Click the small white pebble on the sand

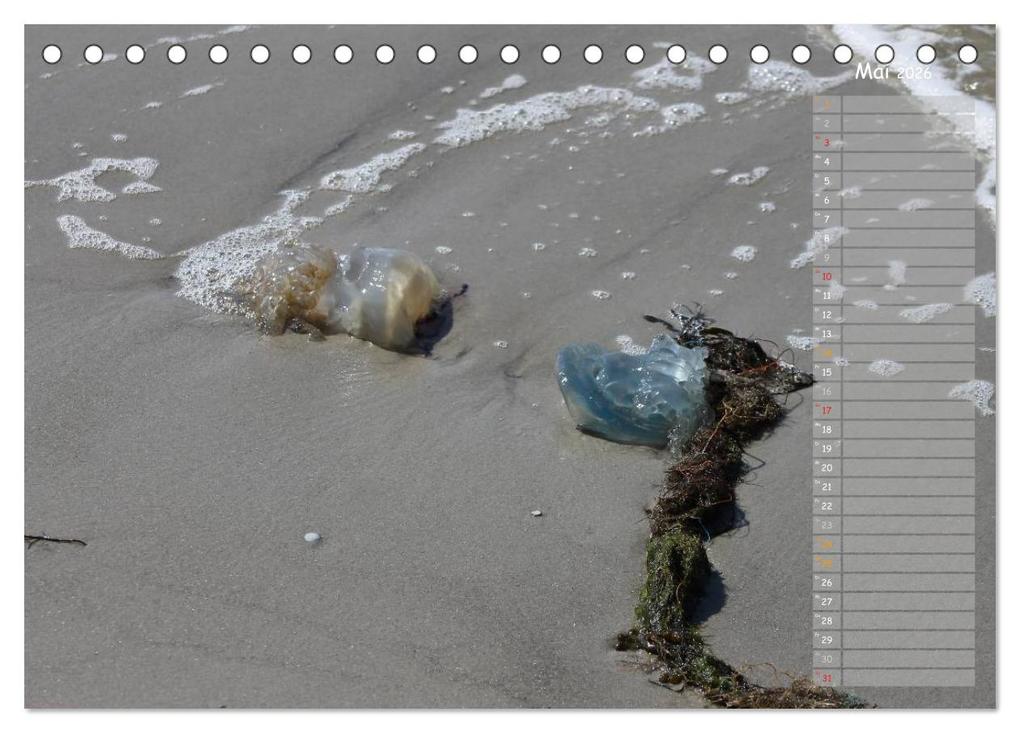tap(311, 538)
